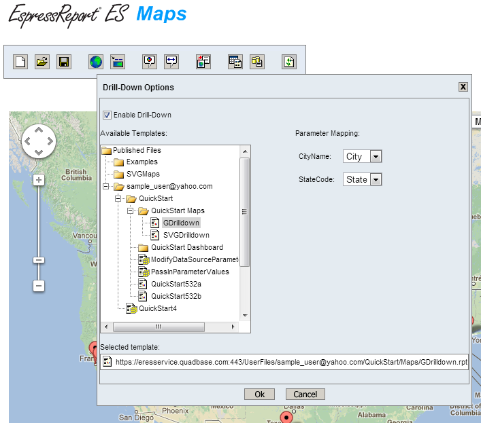The width and height of the screenshot is (481, 423).
Task: Click the sample_user@yahoo.com folder label
Action: coord(169,186)
